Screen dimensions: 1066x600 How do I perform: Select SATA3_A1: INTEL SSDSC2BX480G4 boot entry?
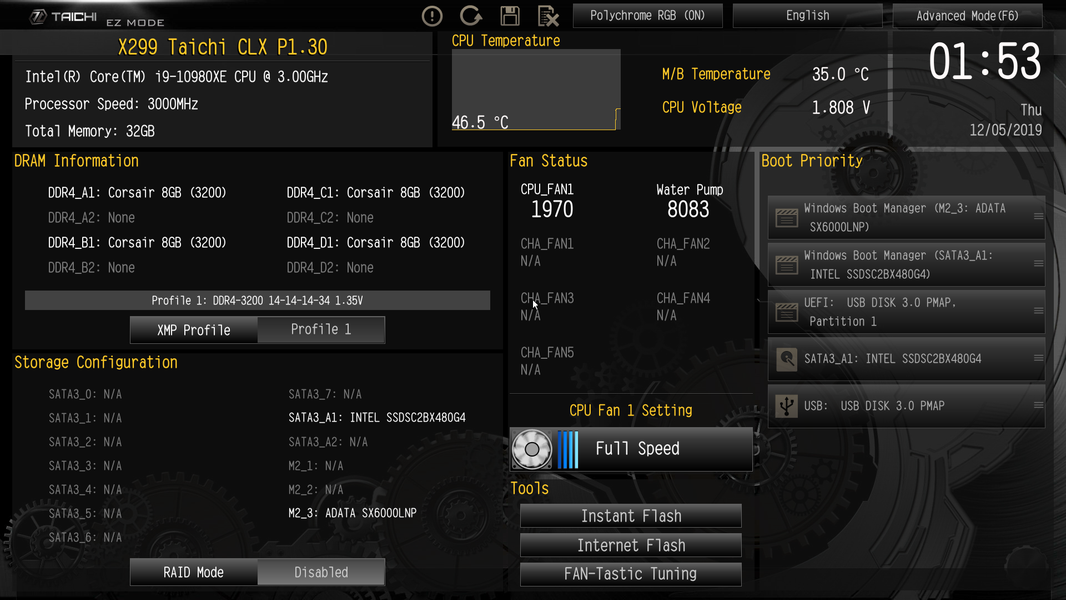[906, 359]
